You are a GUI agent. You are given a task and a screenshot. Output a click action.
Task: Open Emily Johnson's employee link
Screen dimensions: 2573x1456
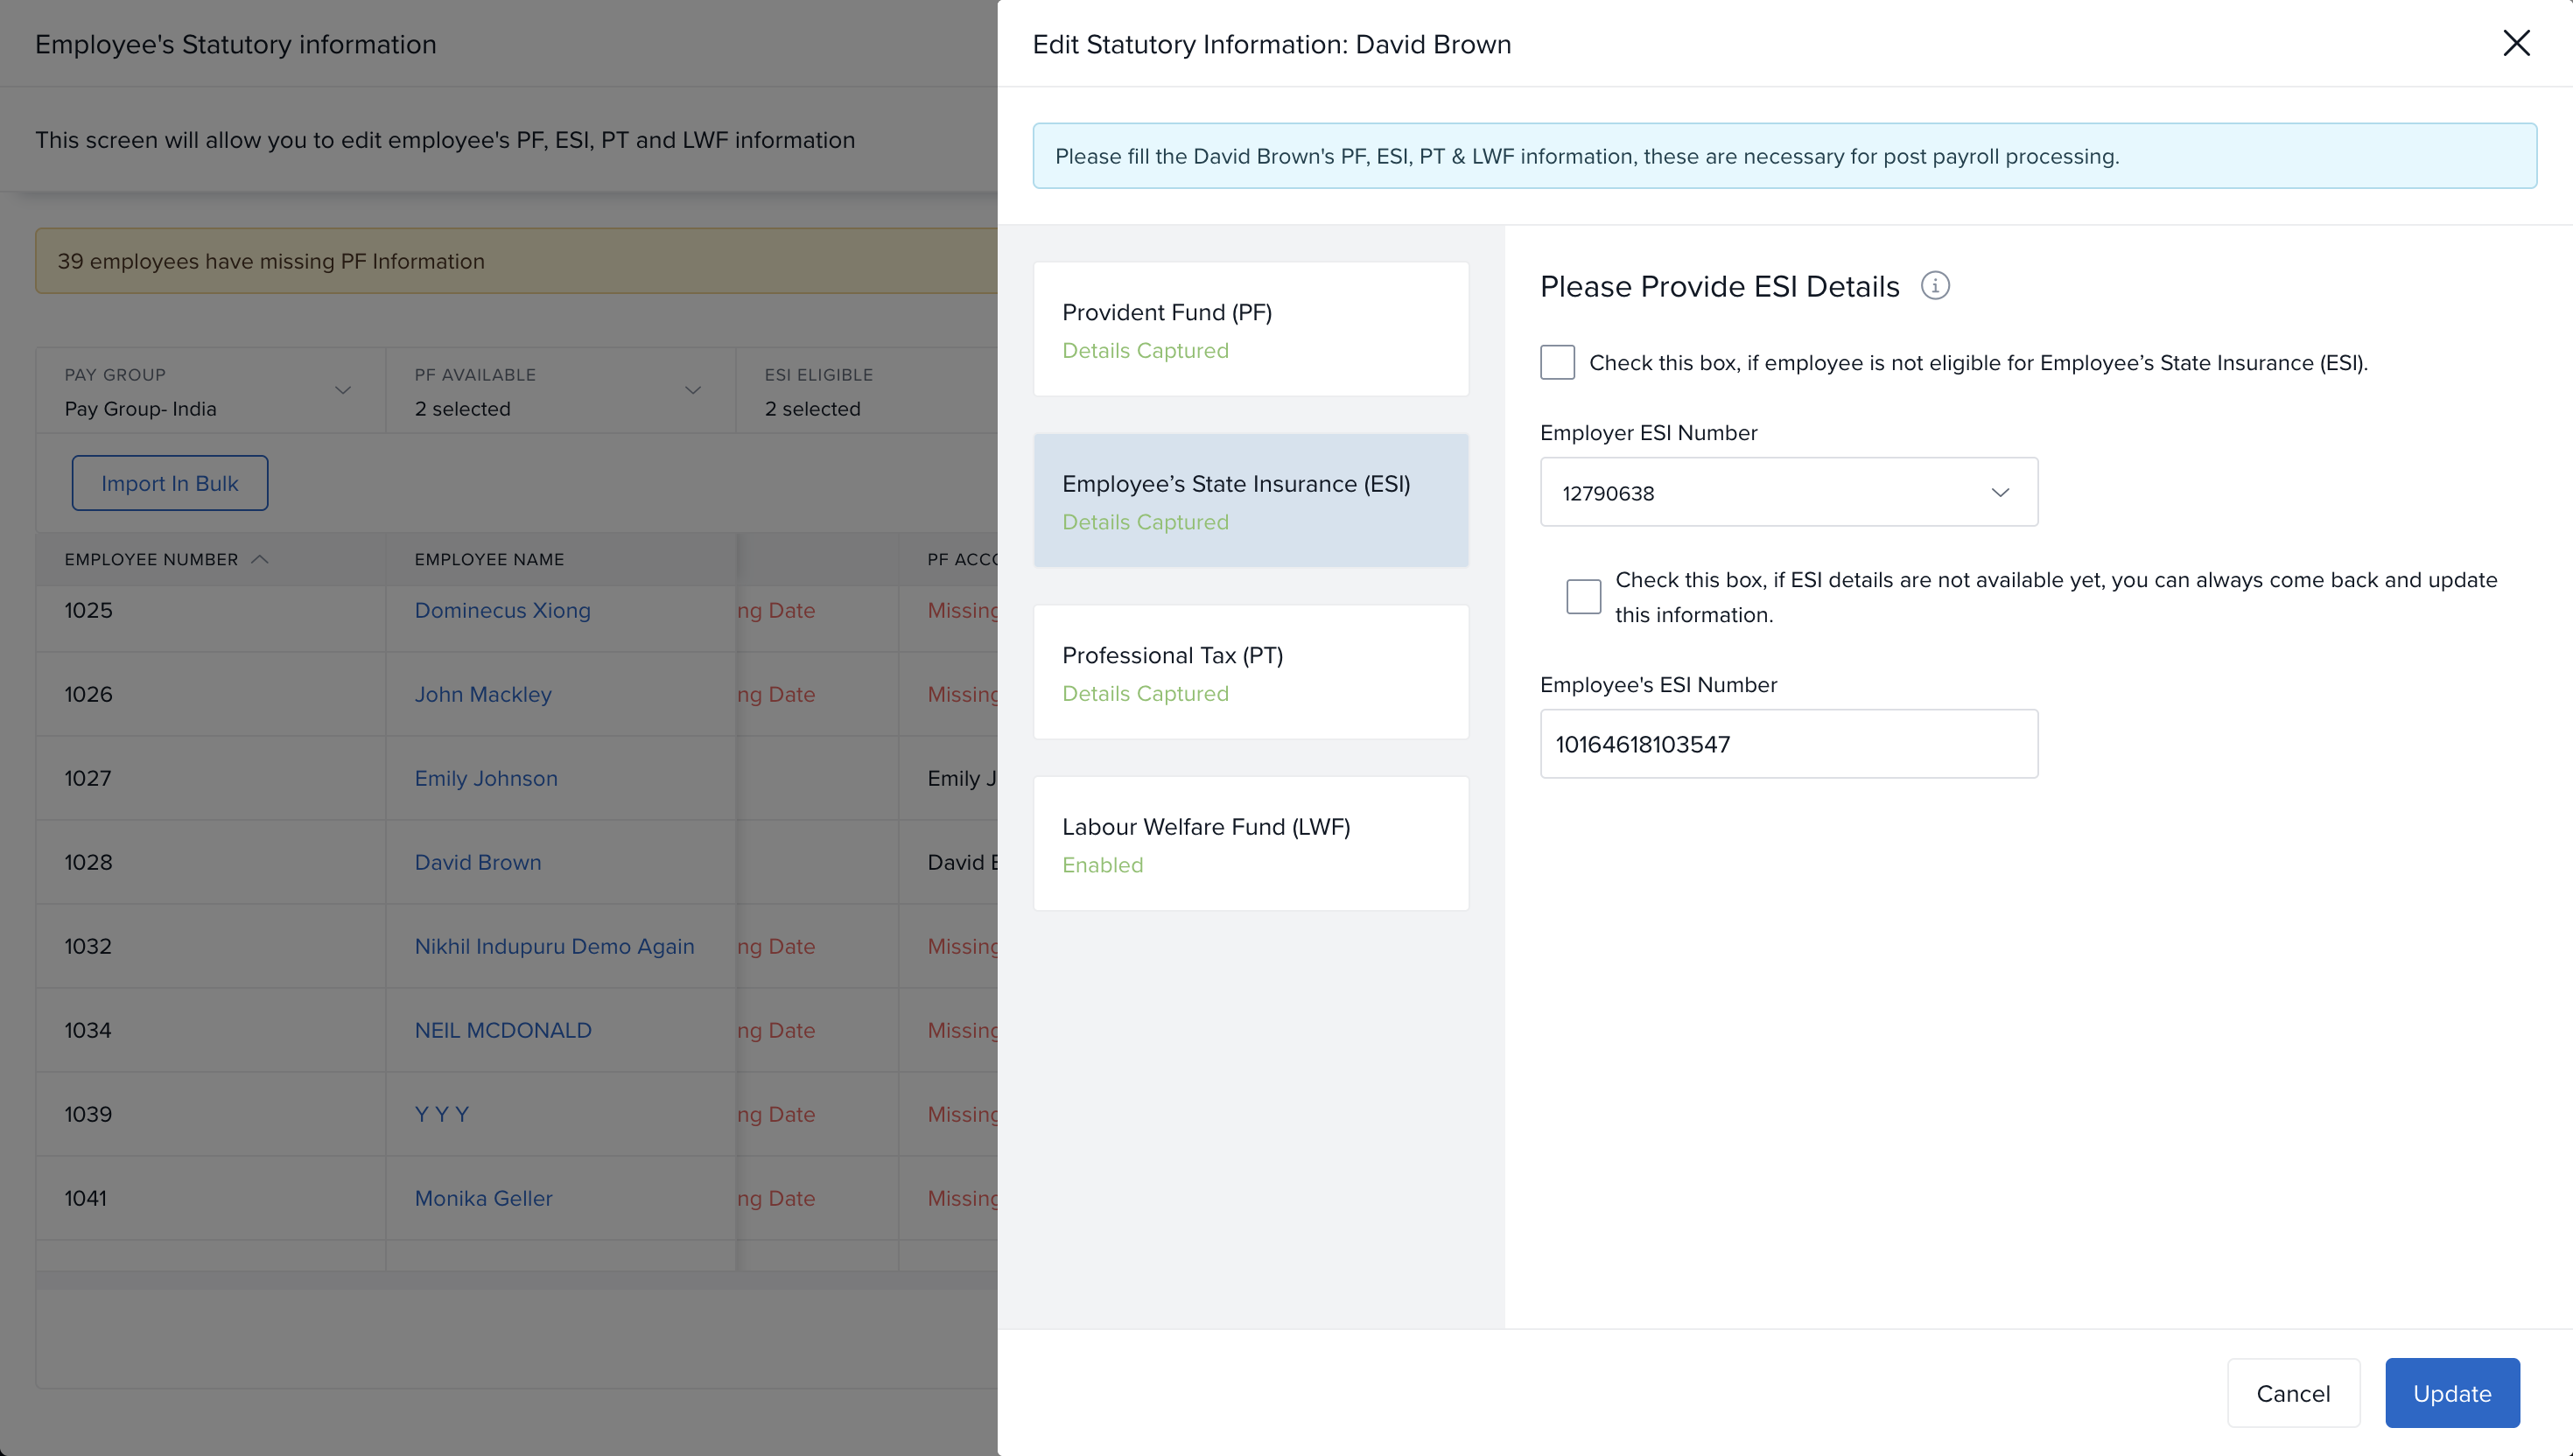[x=486, y=778]
